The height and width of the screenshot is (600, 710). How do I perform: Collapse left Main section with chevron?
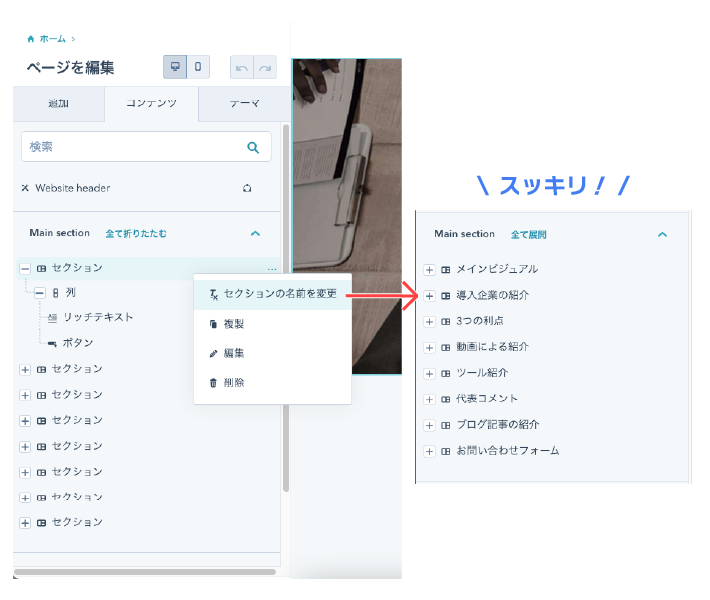255,234
